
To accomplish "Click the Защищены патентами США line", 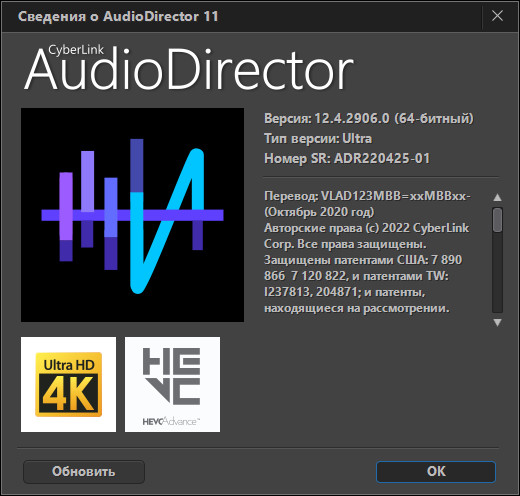I will point(363,260).
